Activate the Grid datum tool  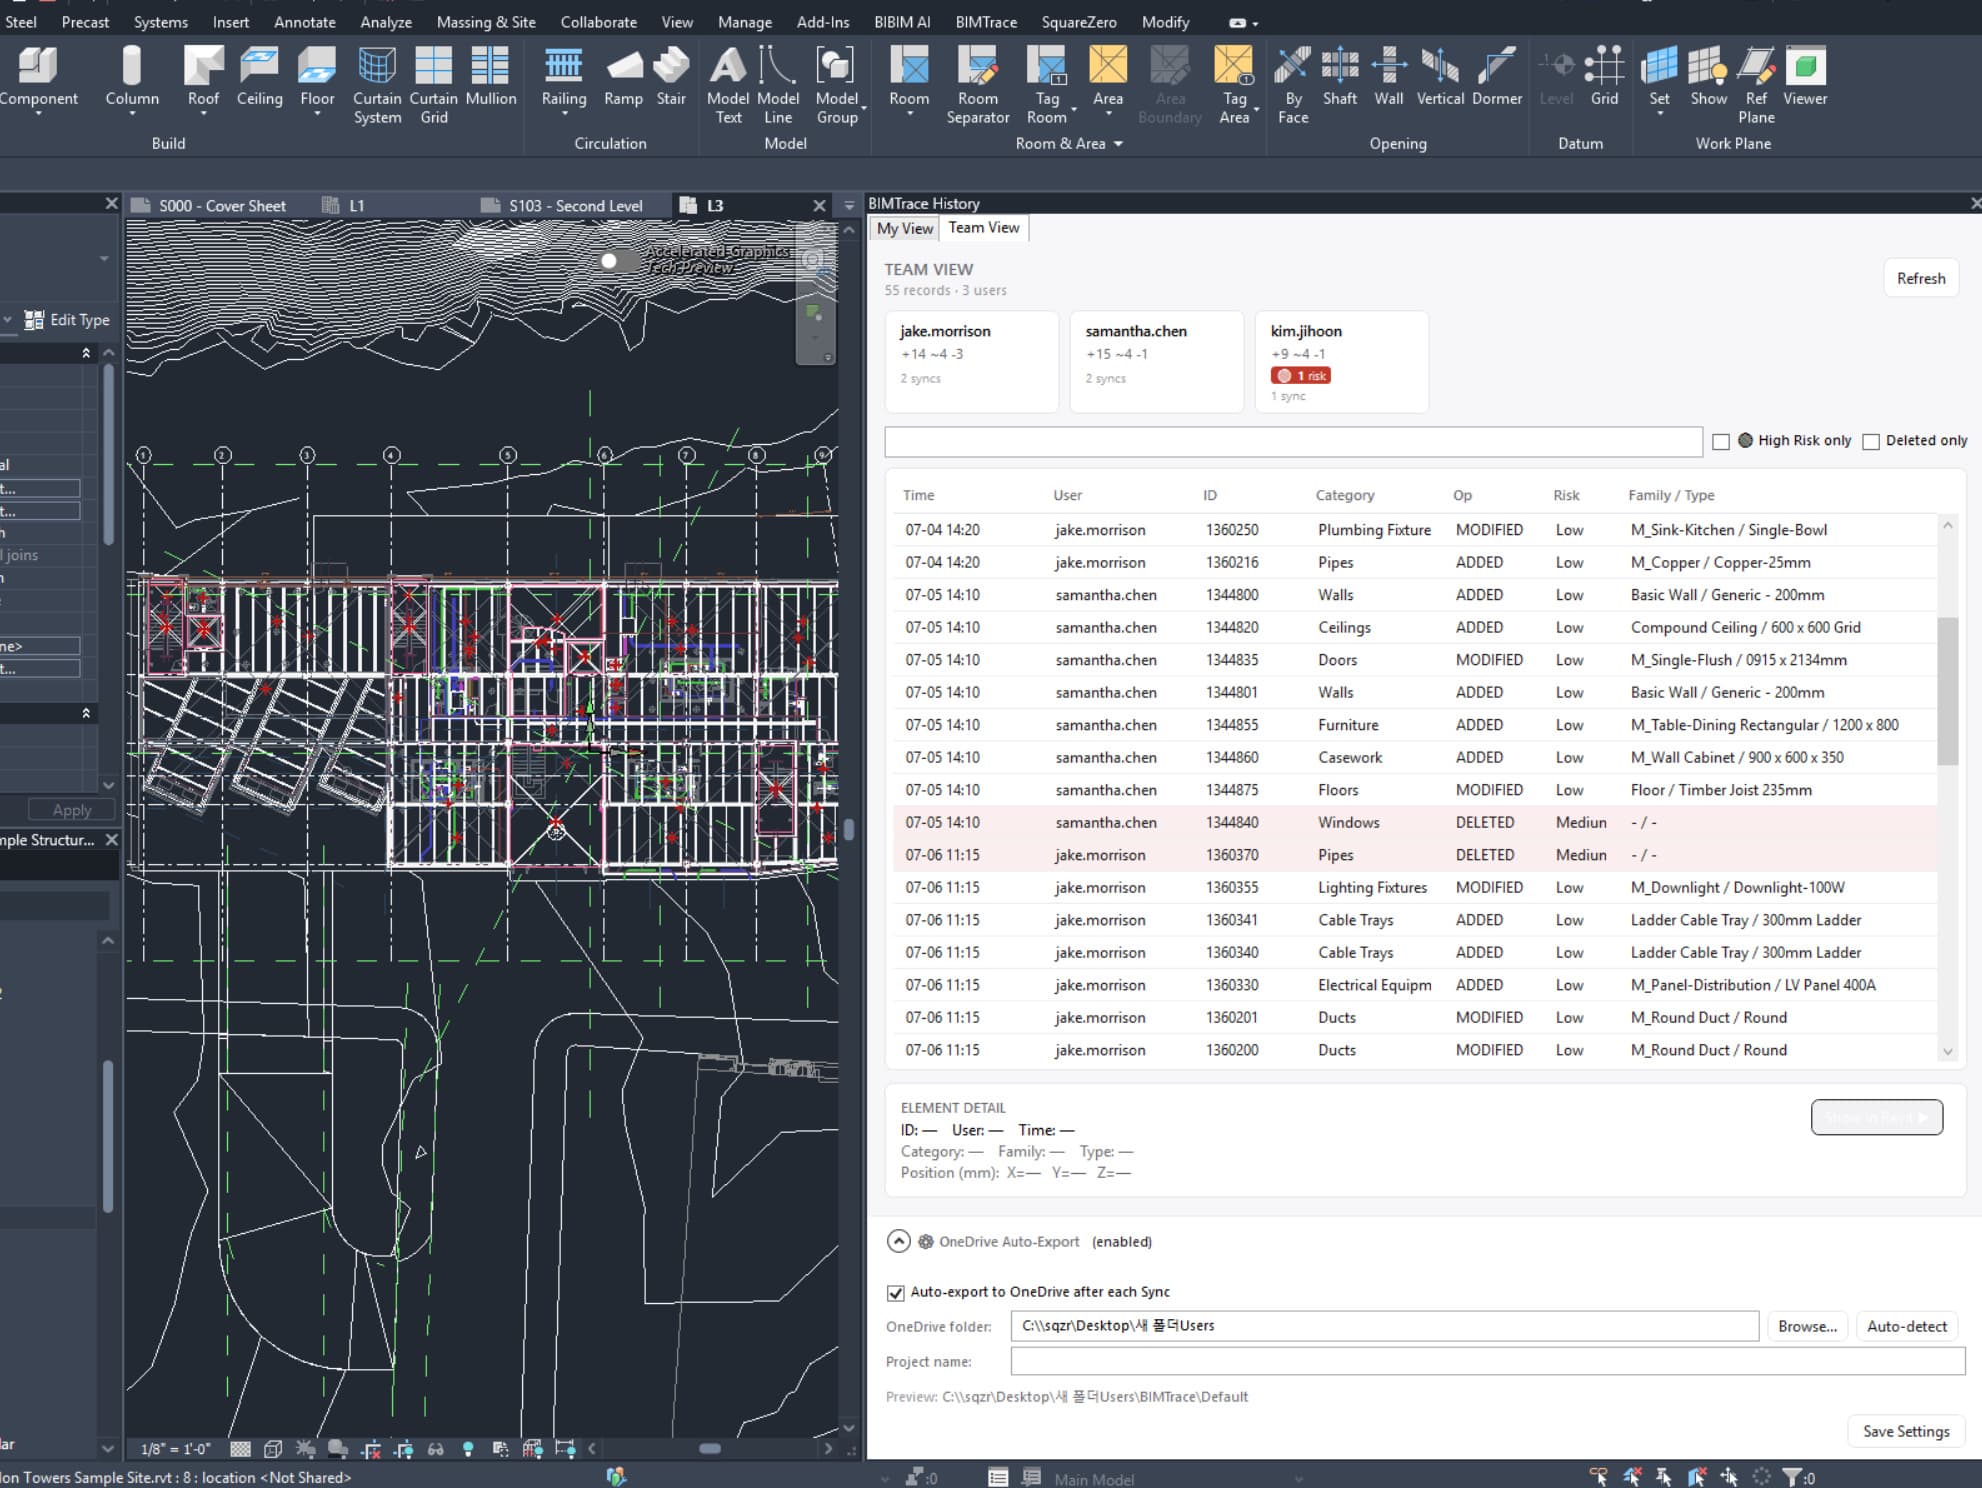(1604, 78)
